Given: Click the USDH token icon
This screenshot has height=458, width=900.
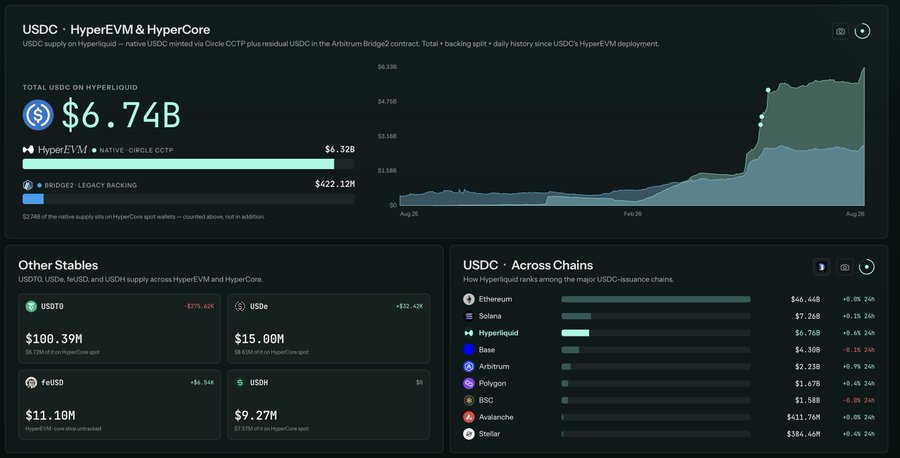Looking at the screenshot, I should pos(240,382).
